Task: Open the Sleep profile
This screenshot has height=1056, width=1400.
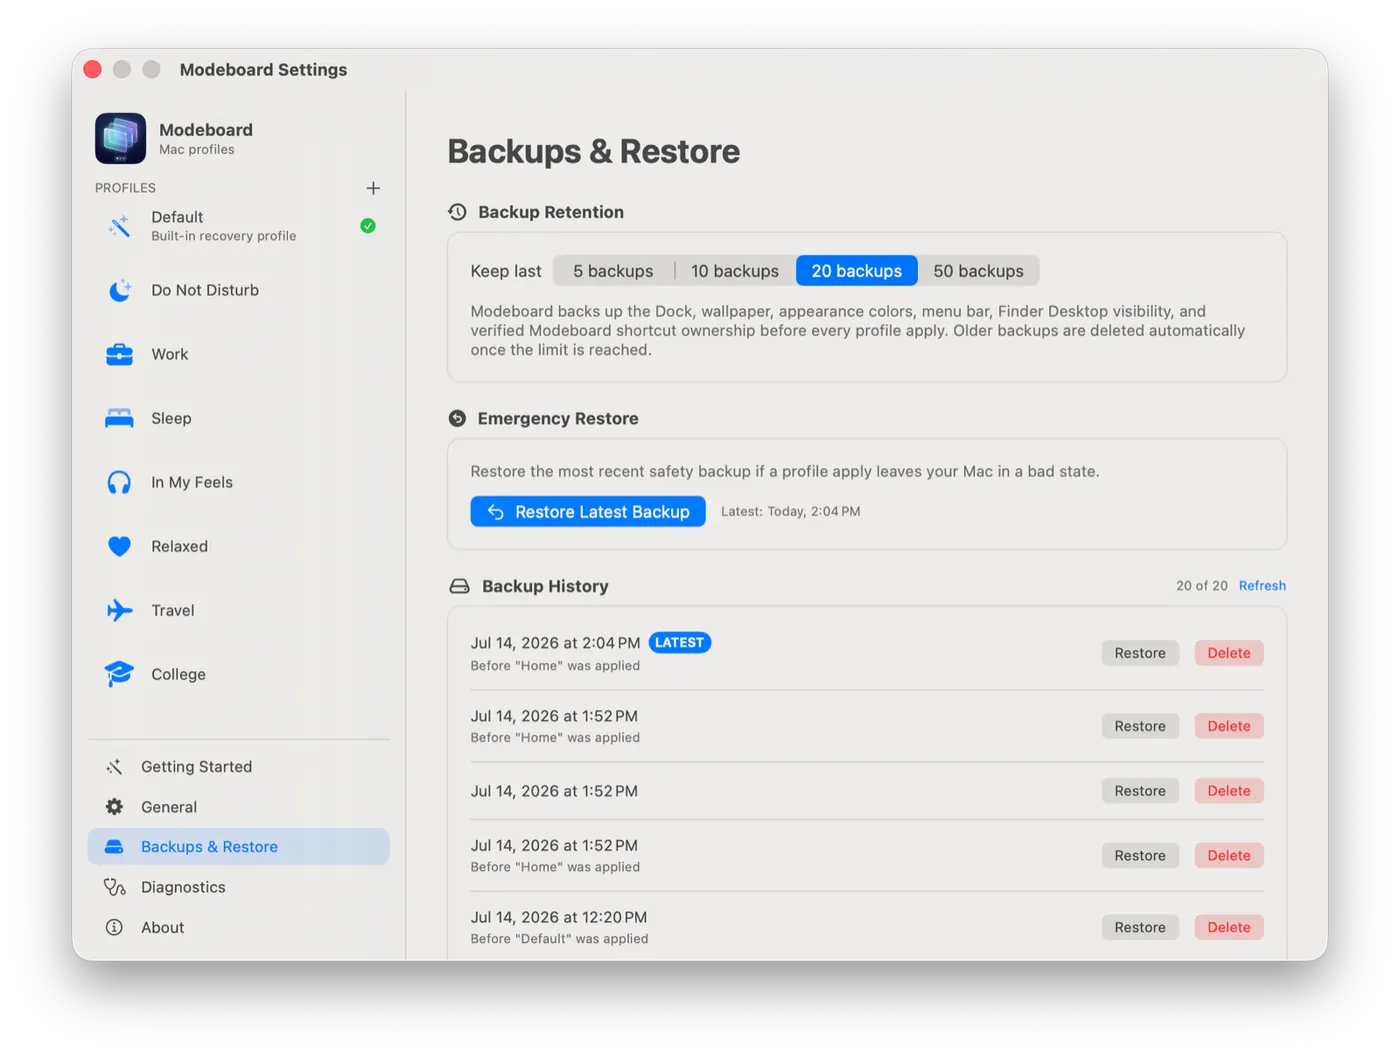Action: [x=238, y=418]
